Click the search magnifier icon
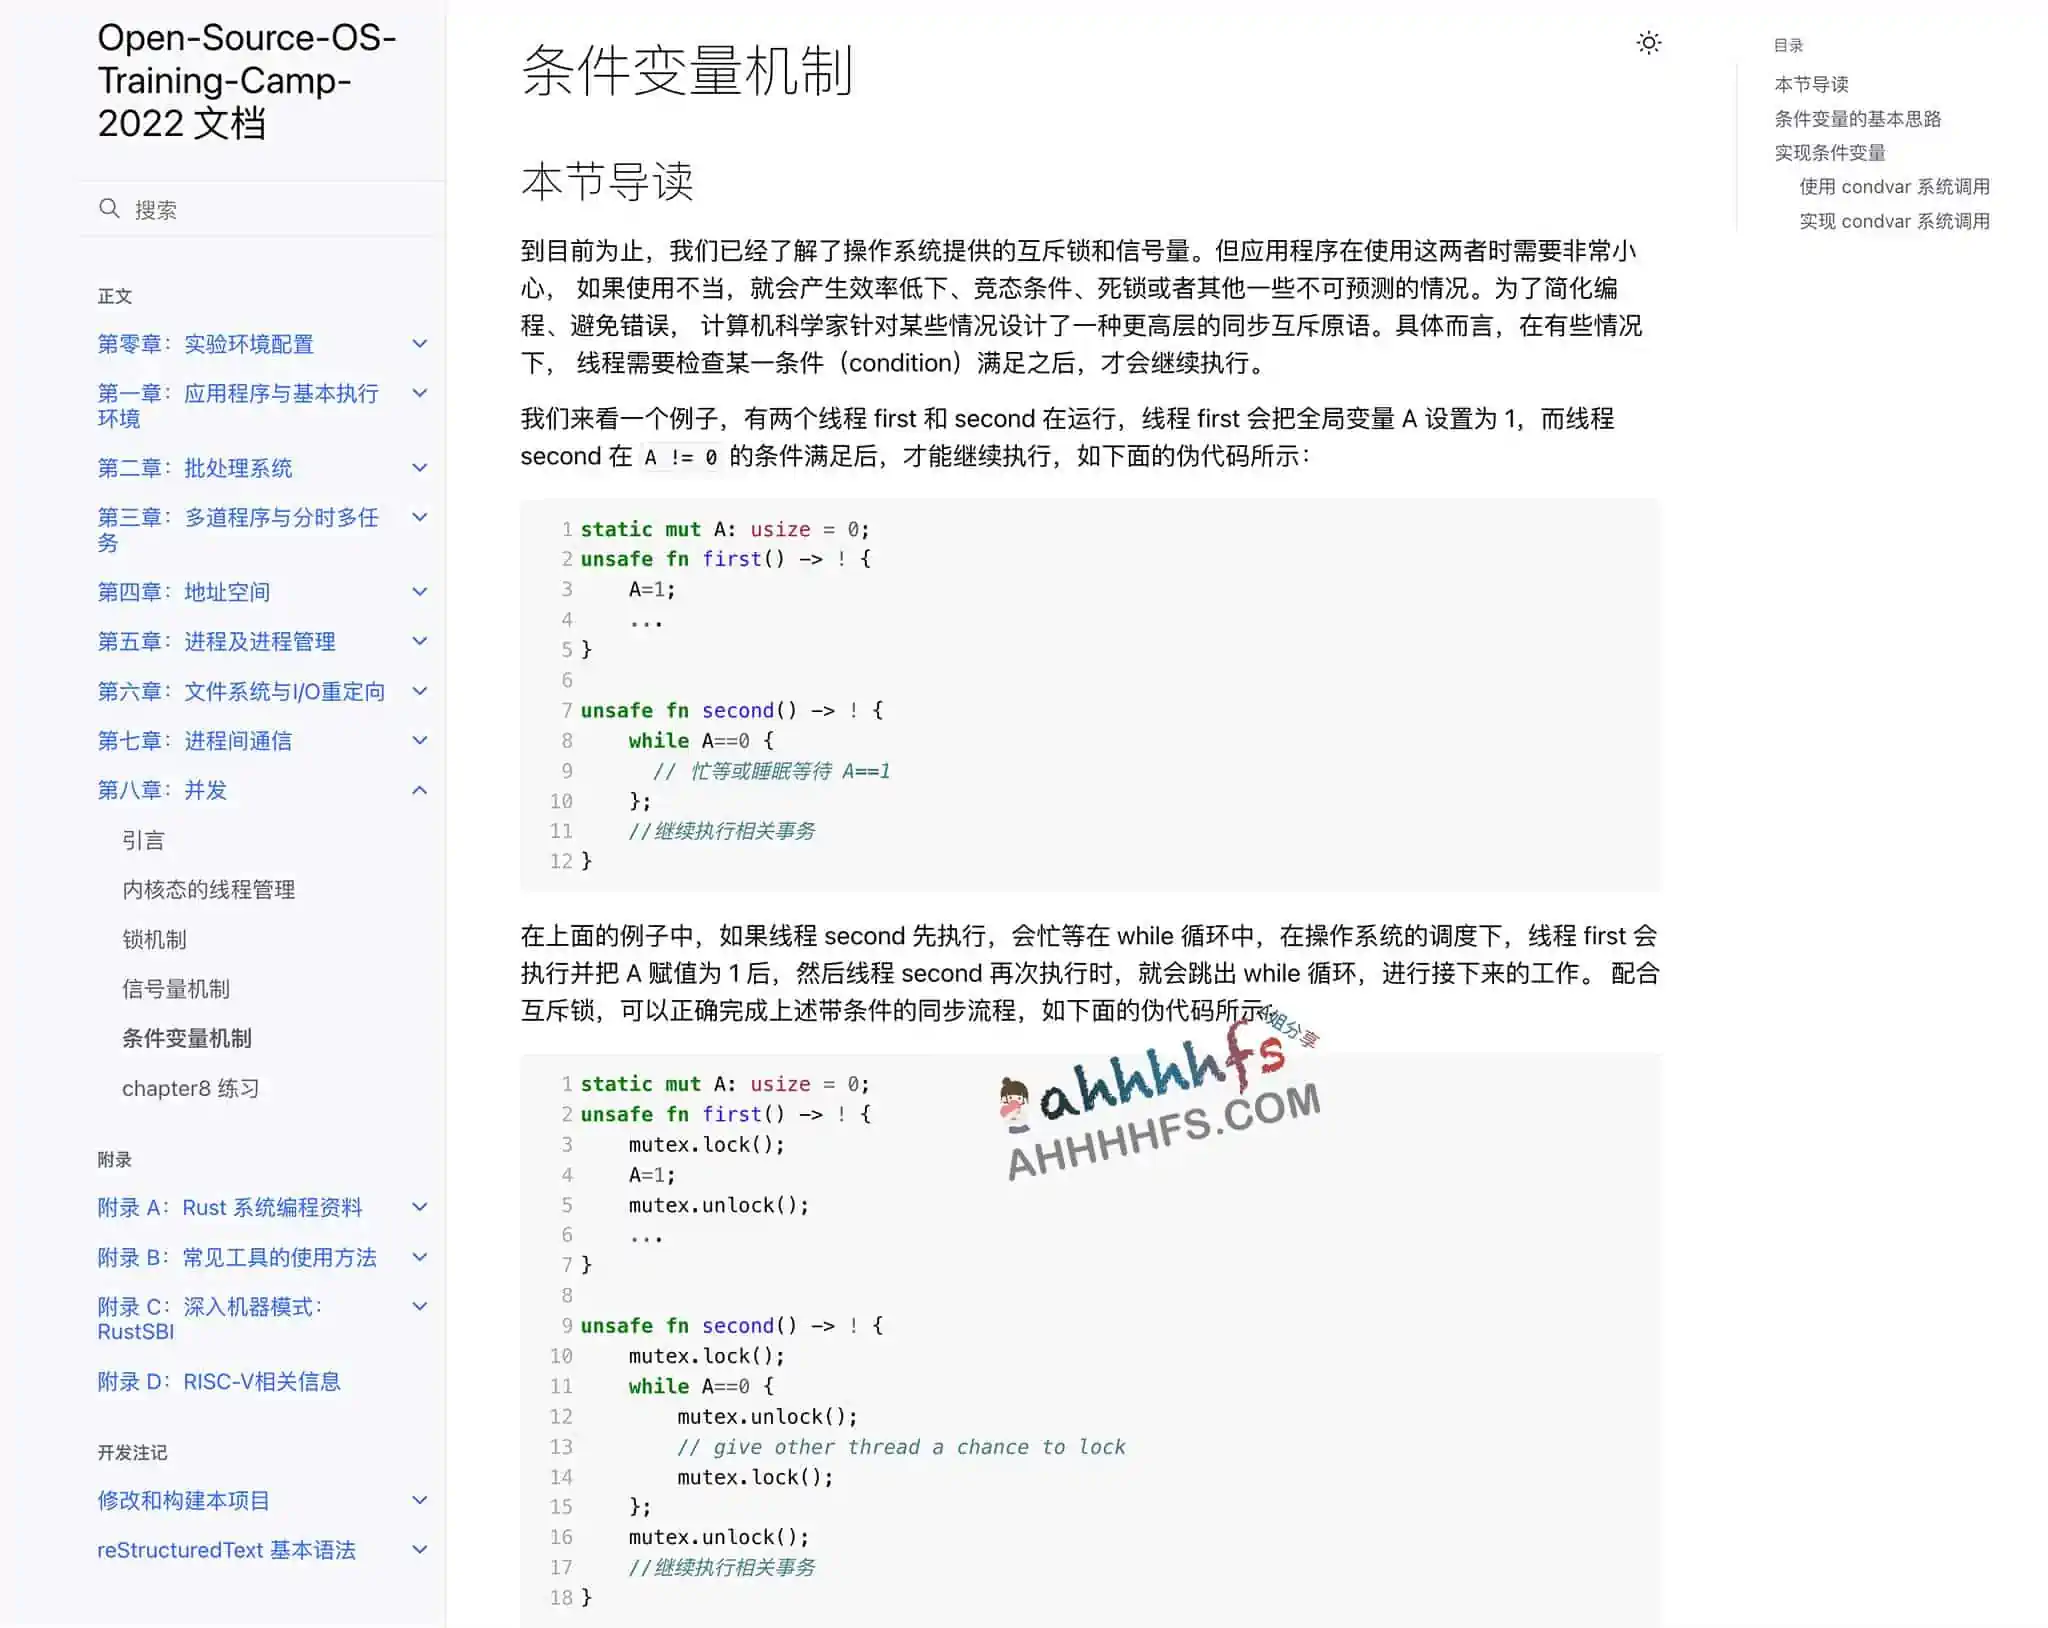The height and width of the screenshot is (1628, 2048). (110, 208)
